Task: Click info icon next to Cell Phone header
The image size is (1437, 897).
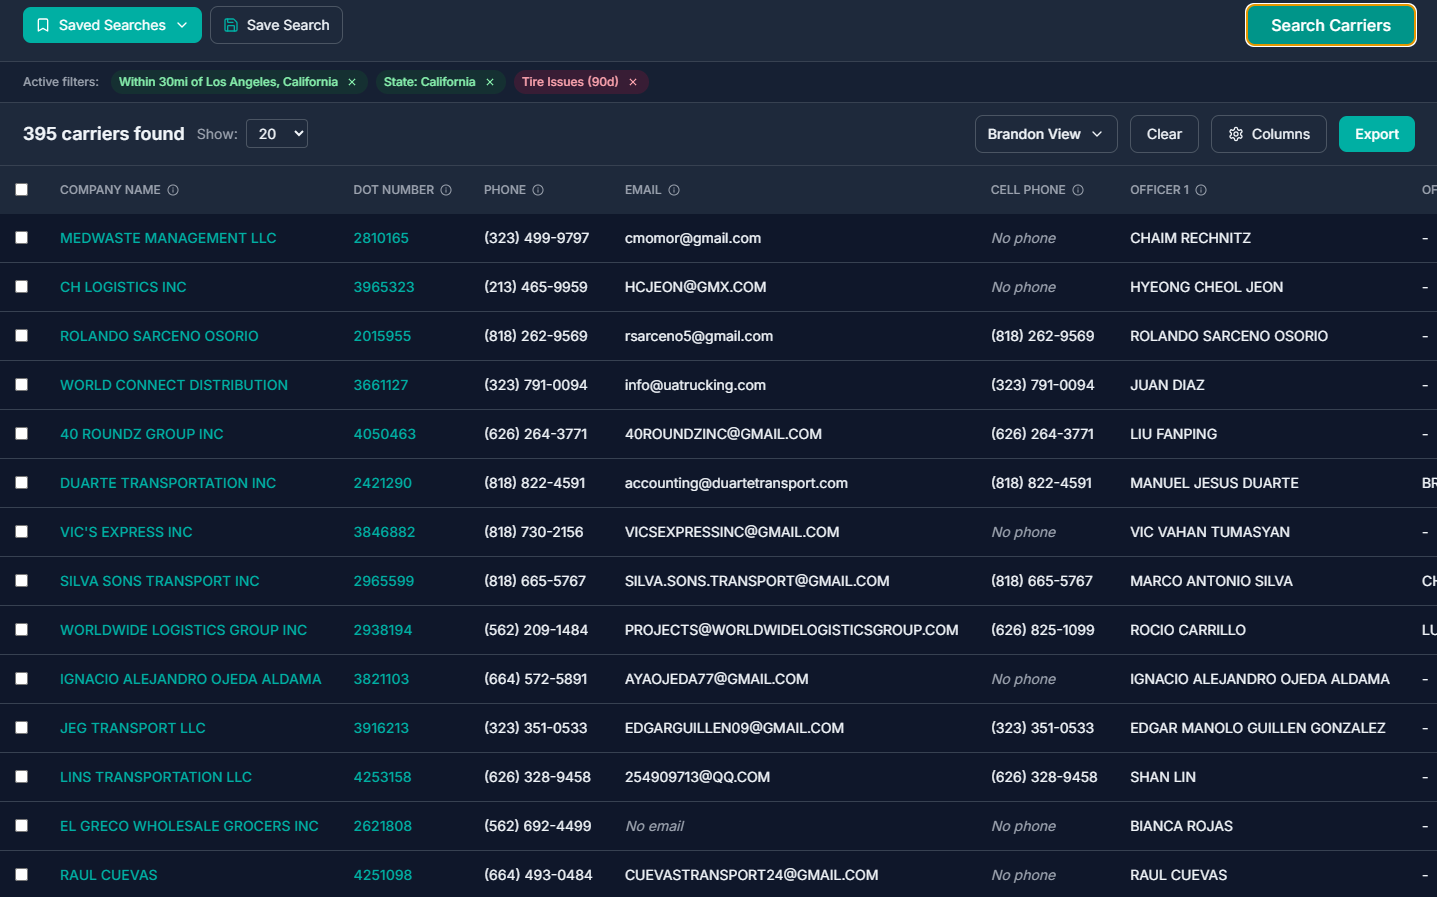Action: click(1078, 190)
